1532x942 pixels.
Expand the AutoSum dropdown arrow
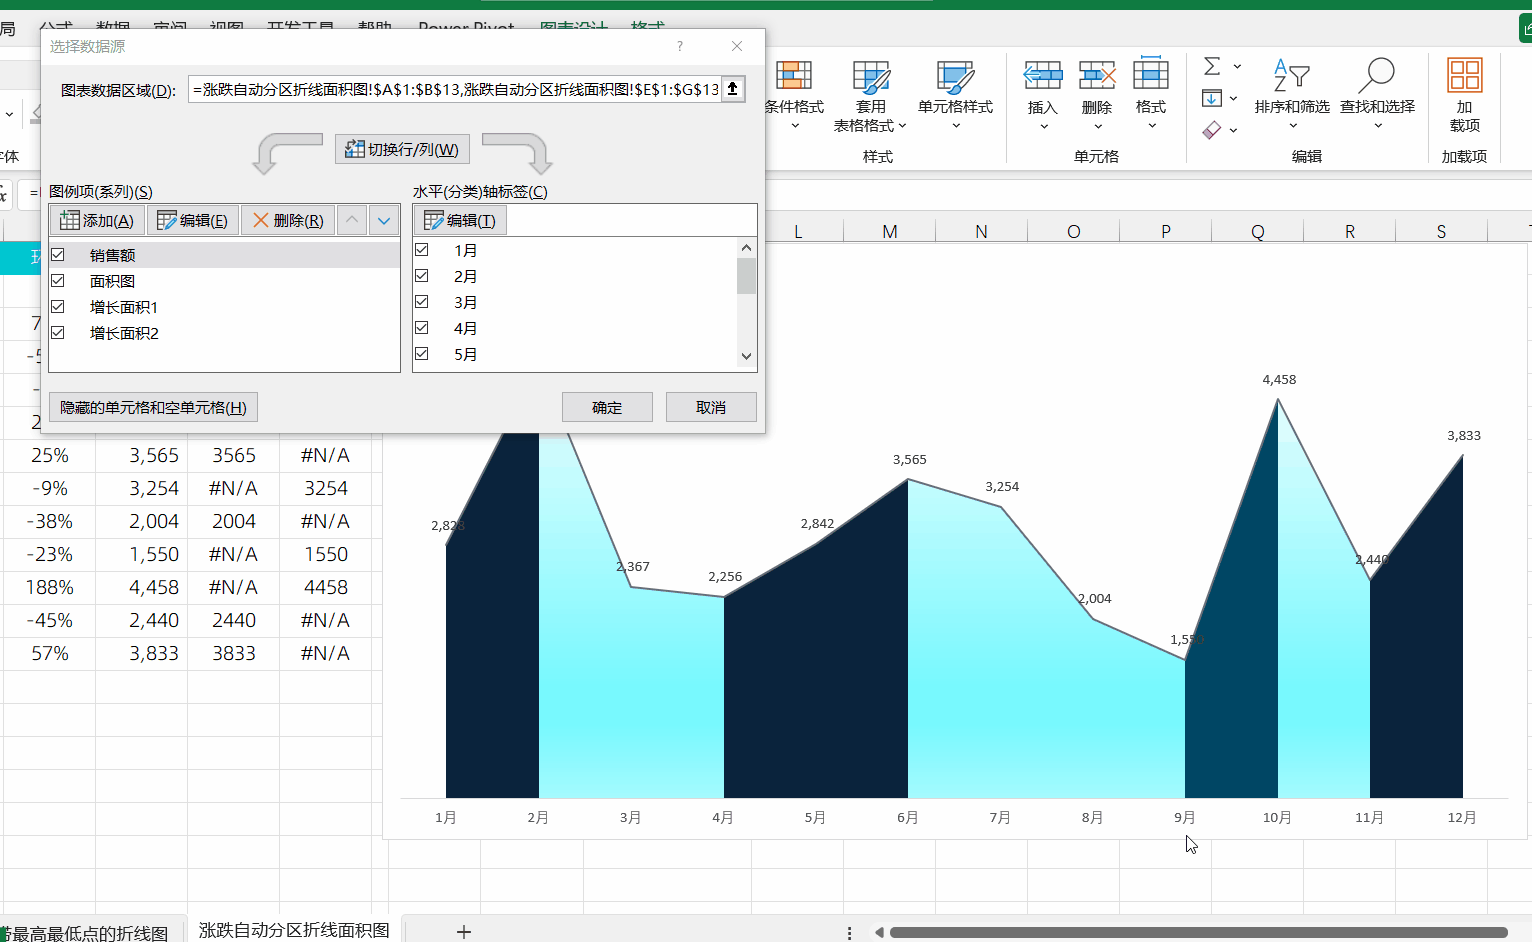1237,67
